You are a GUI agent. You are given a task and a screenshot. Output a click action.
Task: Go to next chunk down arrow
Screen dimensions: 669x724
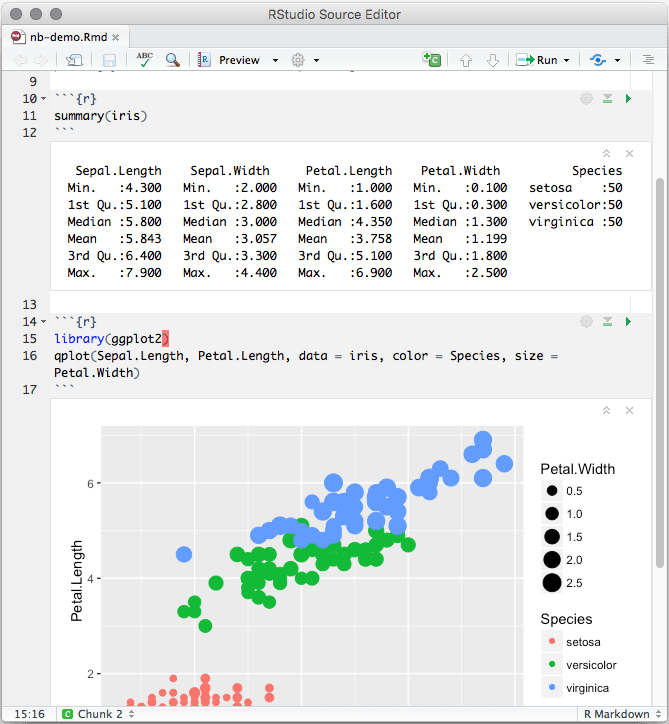click(x=493, y=60)
